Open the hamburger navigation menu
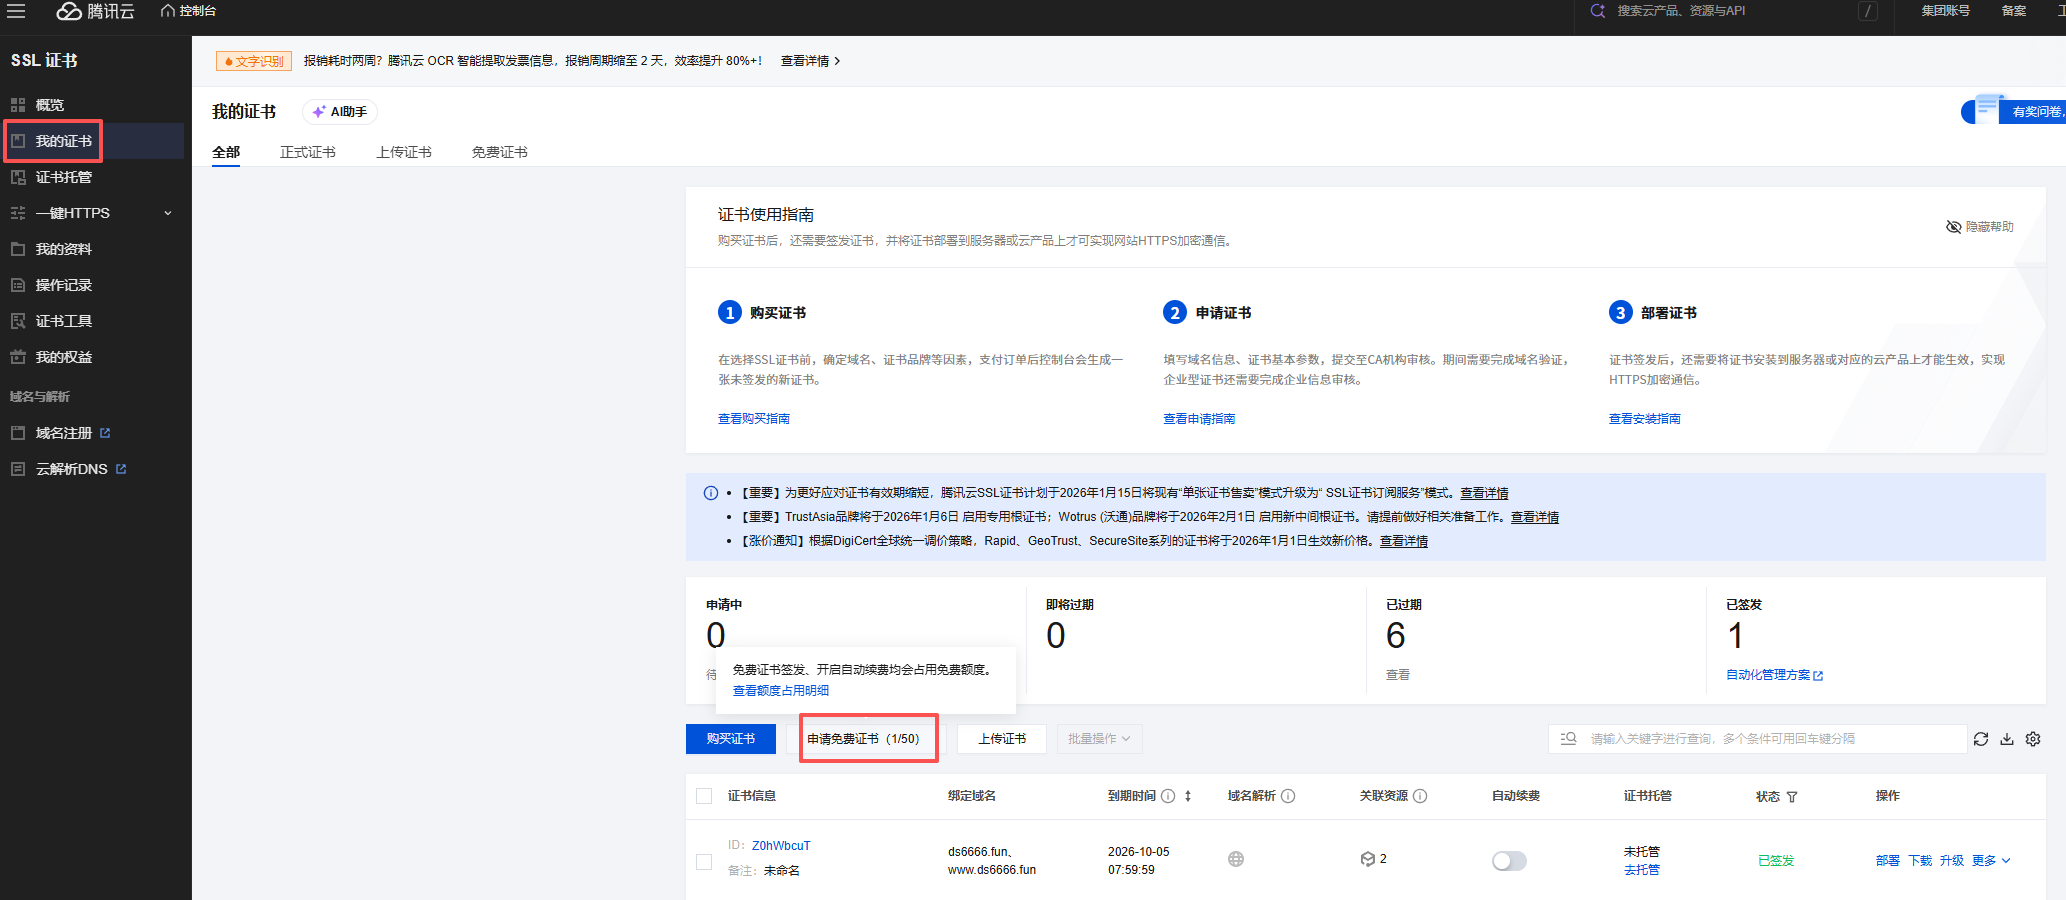The width and height of the screenshot is (2066, 900). 16,11
